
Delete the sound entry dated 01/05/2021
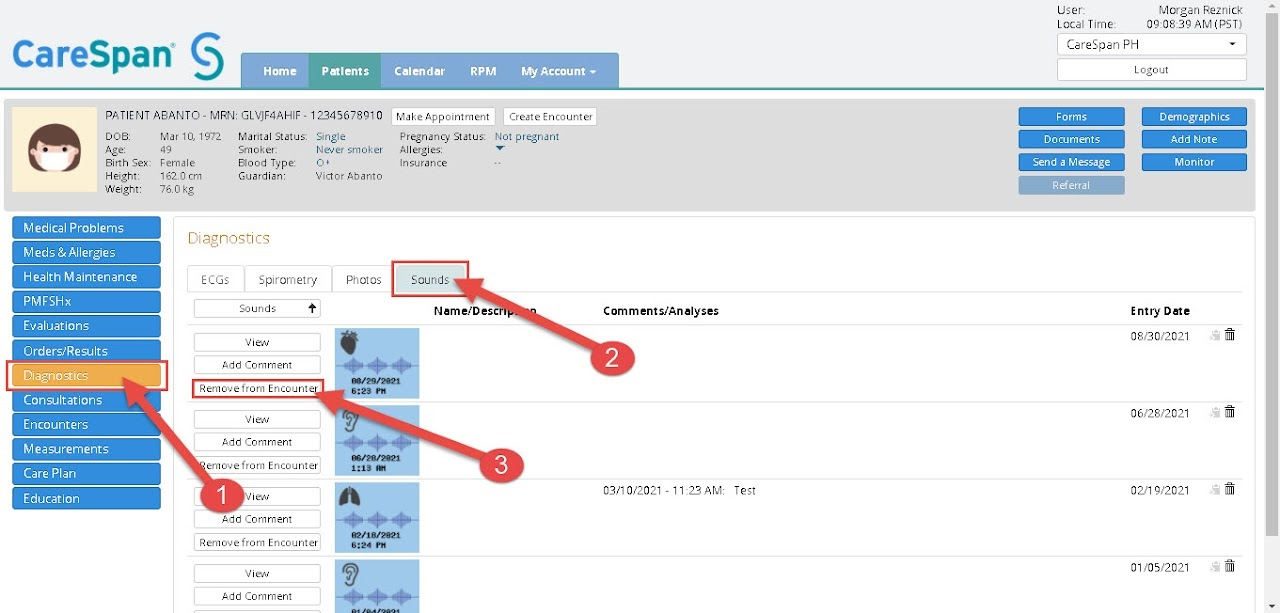pos(1230,566)
